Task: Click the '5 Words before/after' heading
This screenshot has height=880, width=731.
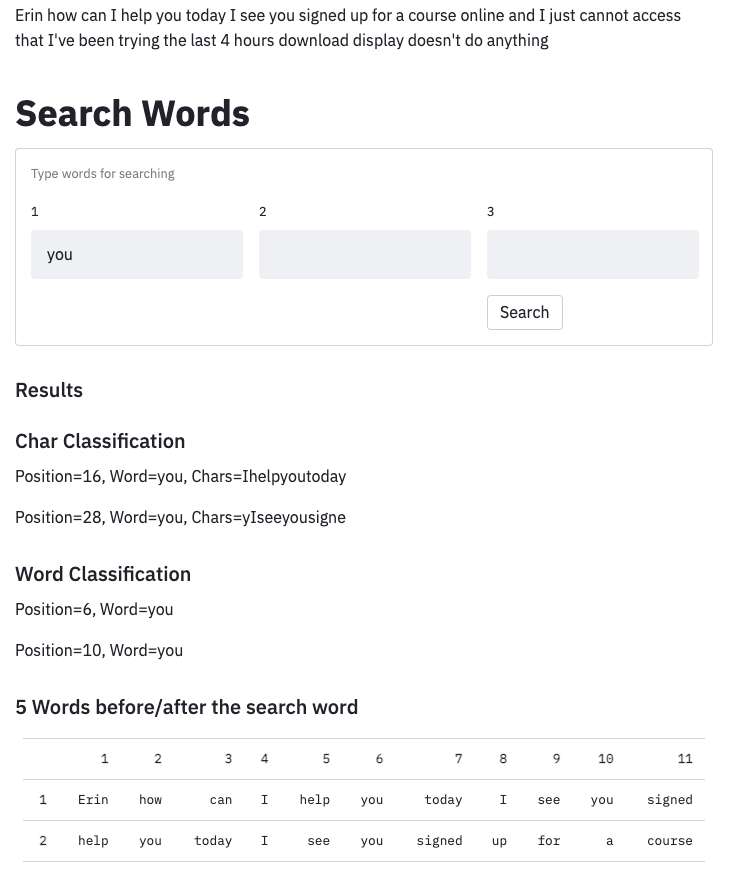Action: pyautogui.click(x=186, y=707)
